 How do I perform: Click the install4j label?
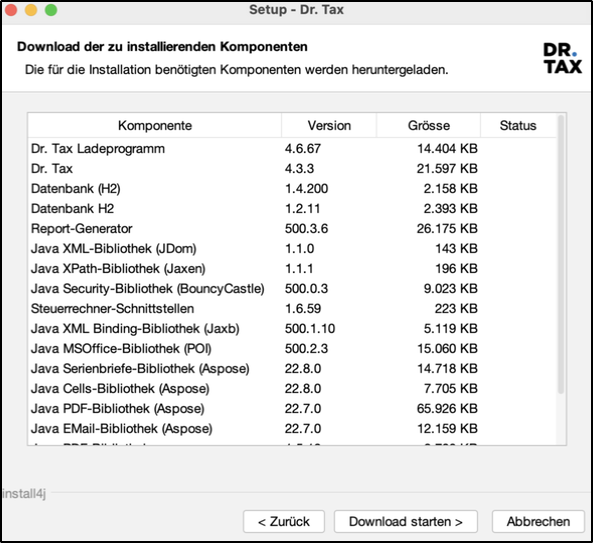(24, 494)
